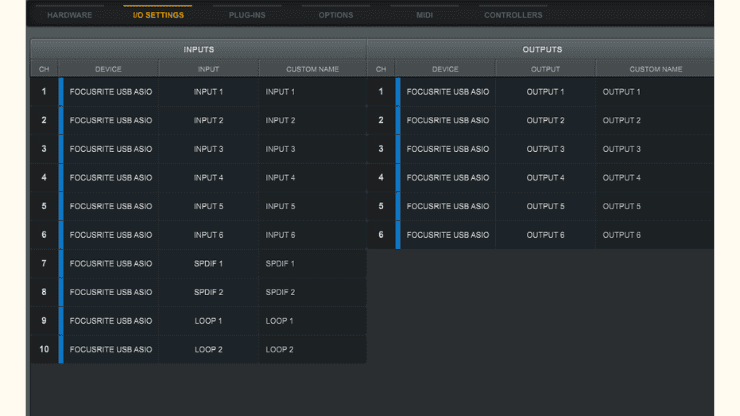
Task: Click the INPUTS section header
Action: coord(199,50)
